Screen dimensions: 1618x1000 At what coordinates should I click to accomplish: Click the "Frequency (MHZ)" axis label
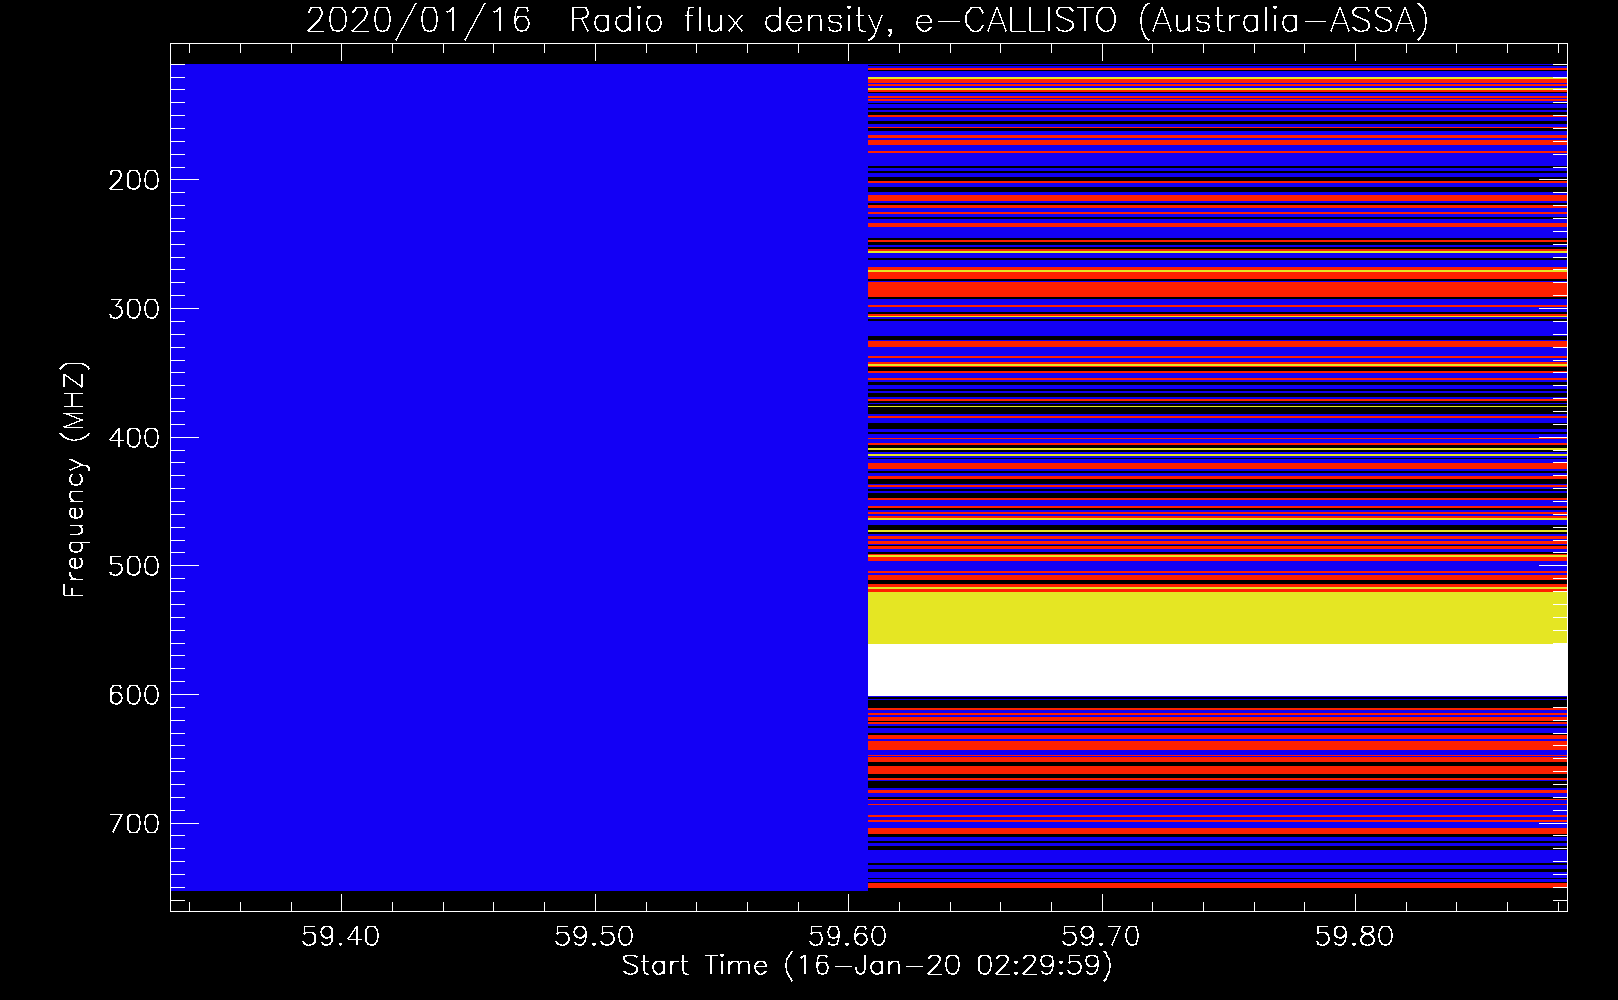[x=75, y=480]
